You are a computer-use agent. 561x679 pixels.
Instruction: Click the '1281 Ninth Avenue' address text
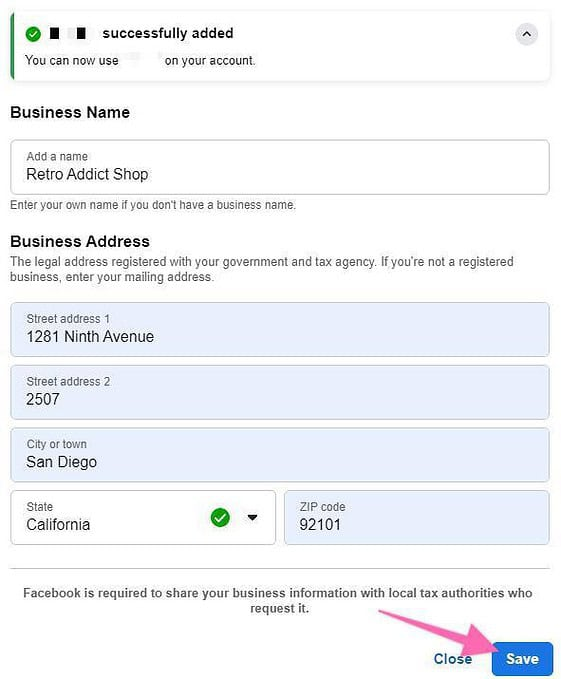point(90,337)
